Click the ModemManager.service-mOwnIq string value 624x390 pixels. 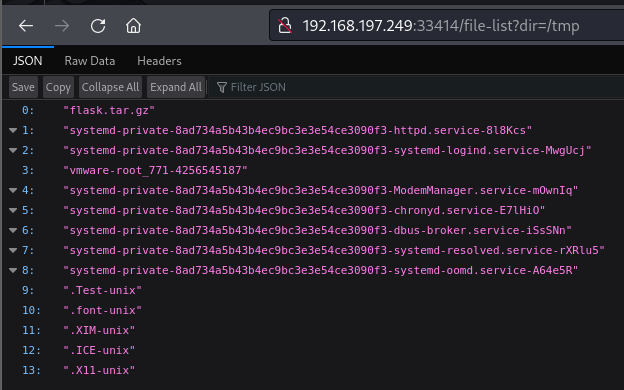320,191
